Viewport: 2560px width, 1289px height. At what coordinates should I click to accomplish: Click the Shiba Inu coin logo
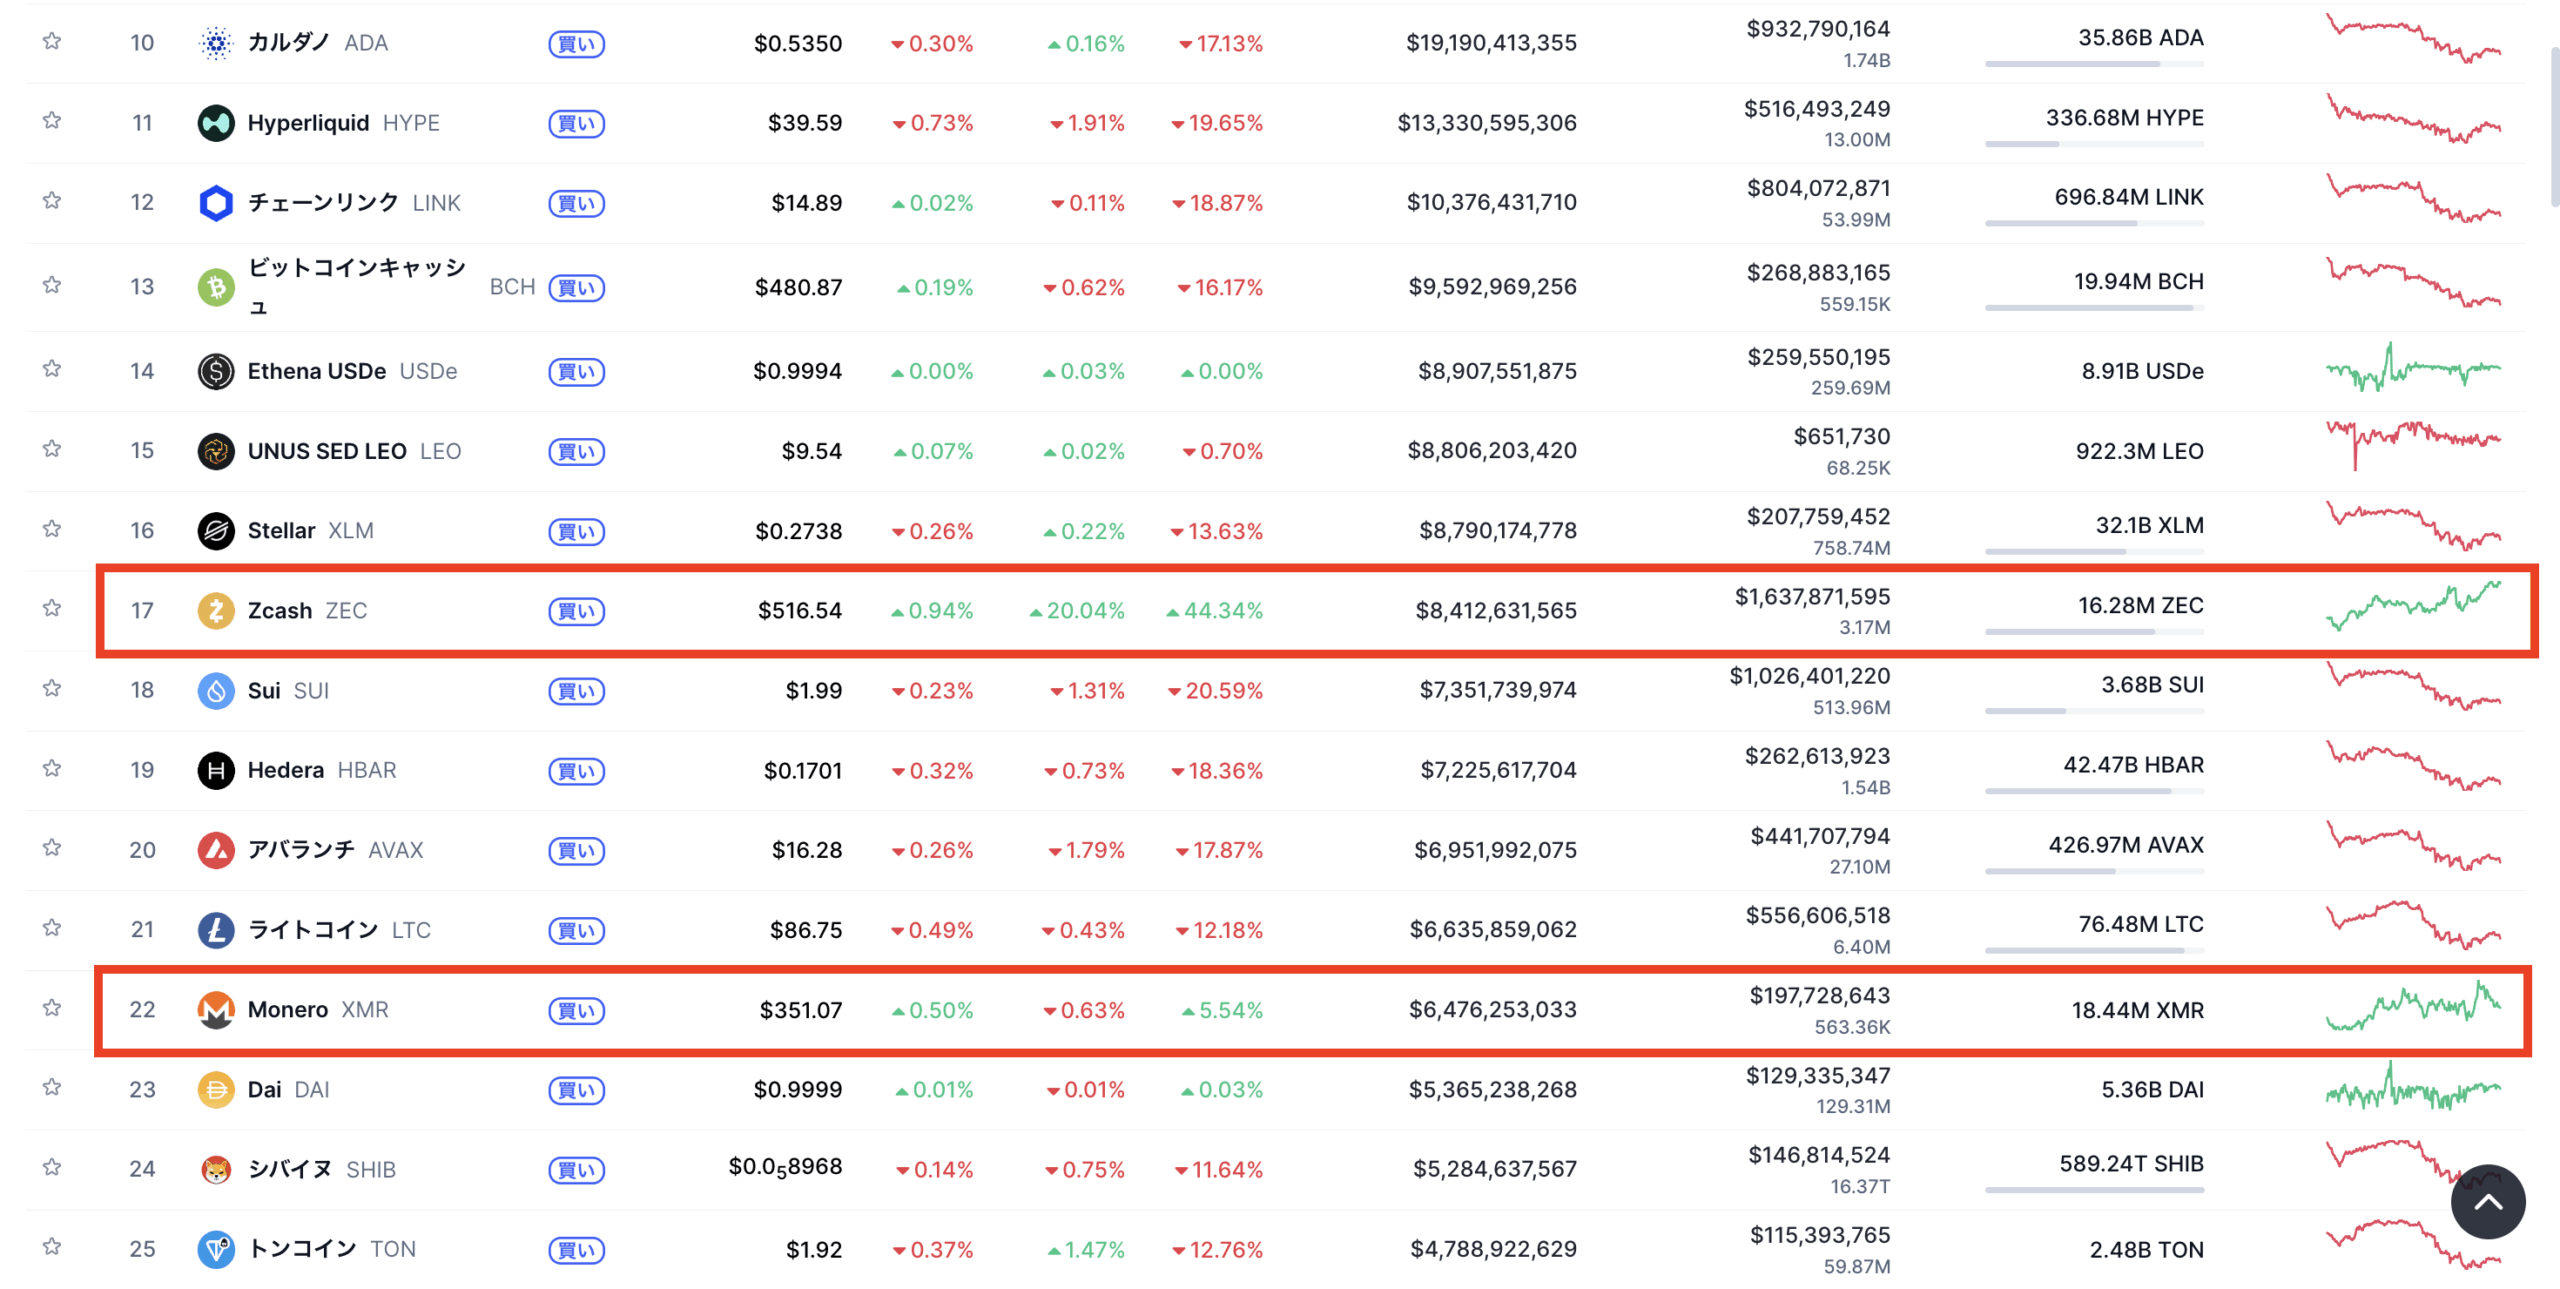click(x=215, y=1169)
